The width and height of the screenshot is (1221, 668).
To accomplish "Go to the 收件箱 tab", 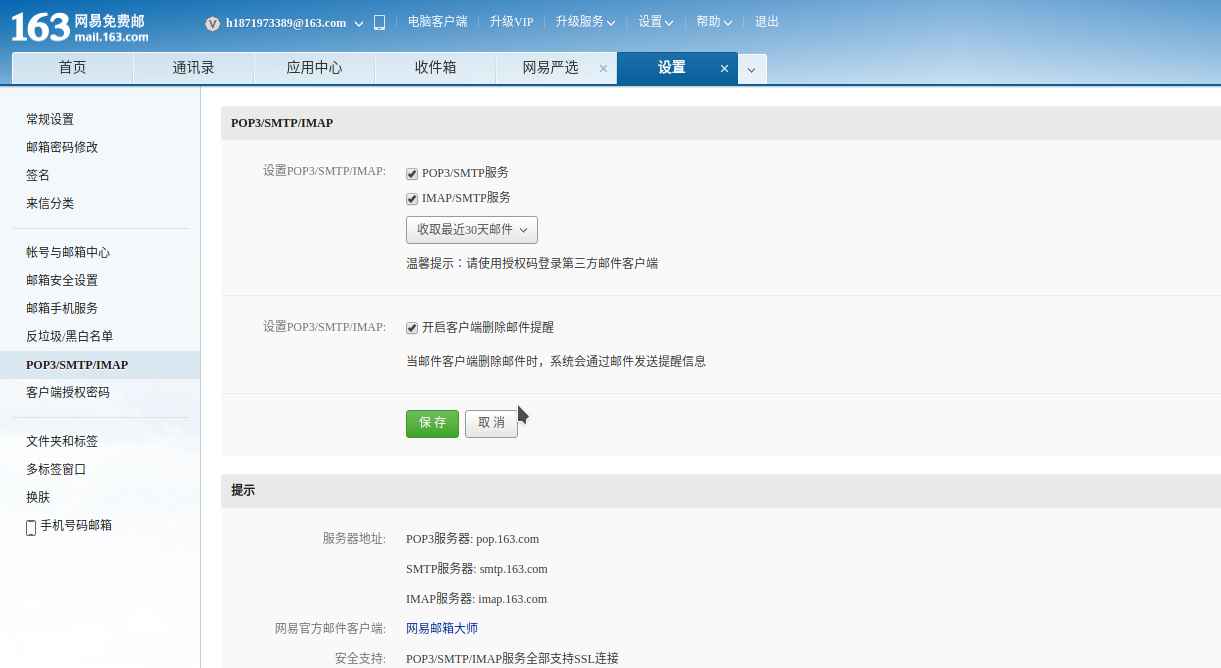I will (435, 68).
